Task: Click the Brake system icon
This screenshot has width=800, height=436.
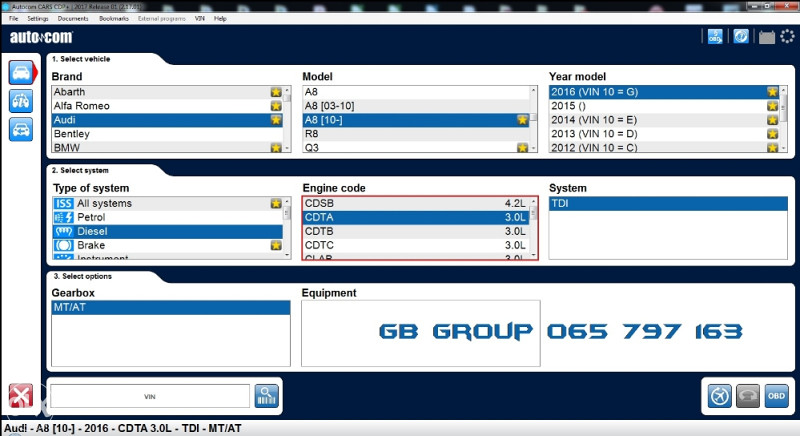Action: point(63,245)
